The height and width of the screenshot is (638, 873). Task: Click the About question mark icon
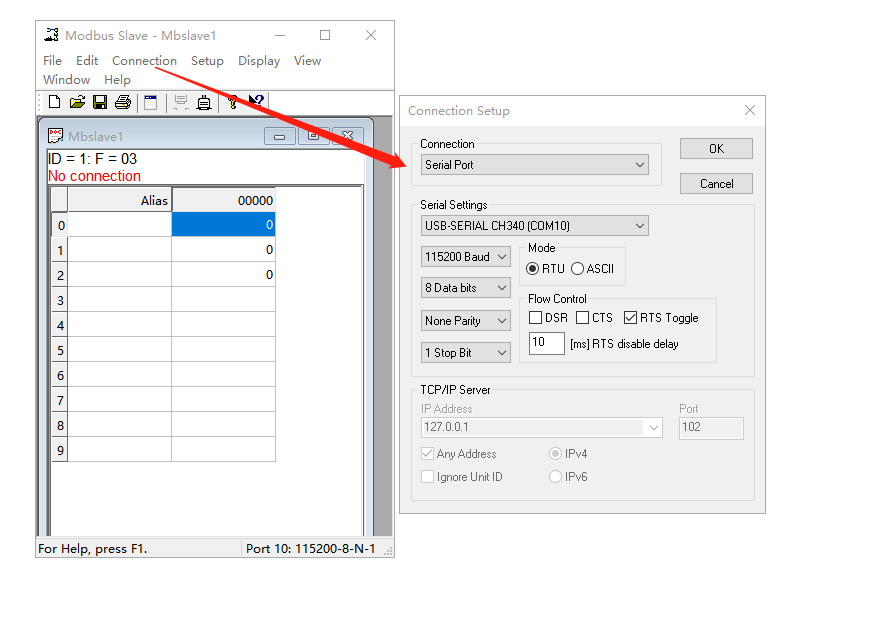click(x=233, y=102)
